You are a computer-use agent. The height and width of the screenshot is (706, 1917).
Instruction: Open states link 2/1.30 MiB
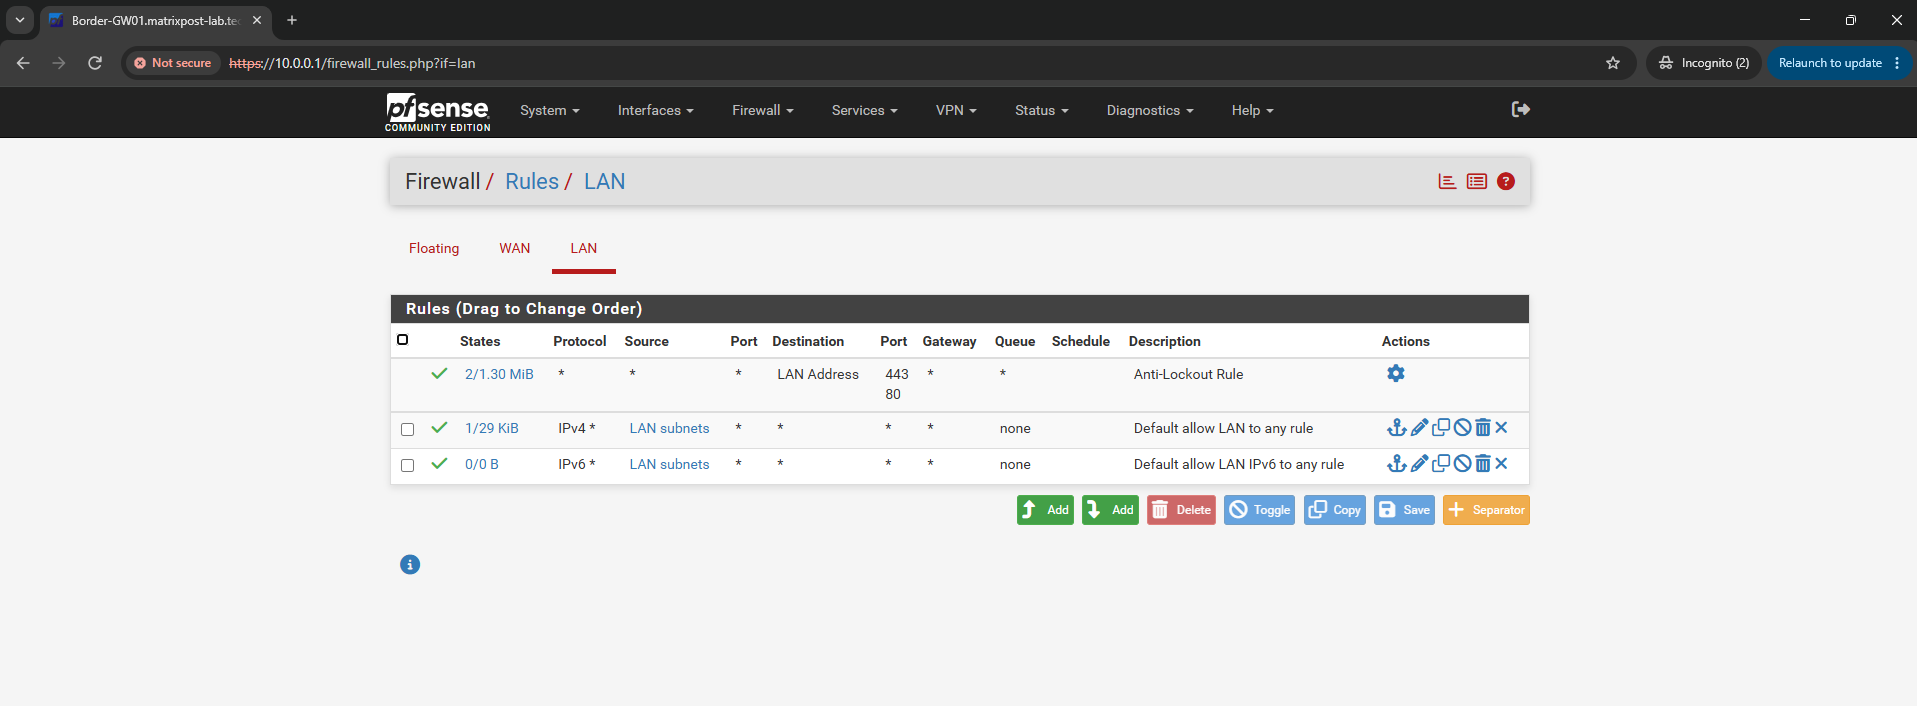[x=499, y=374]
